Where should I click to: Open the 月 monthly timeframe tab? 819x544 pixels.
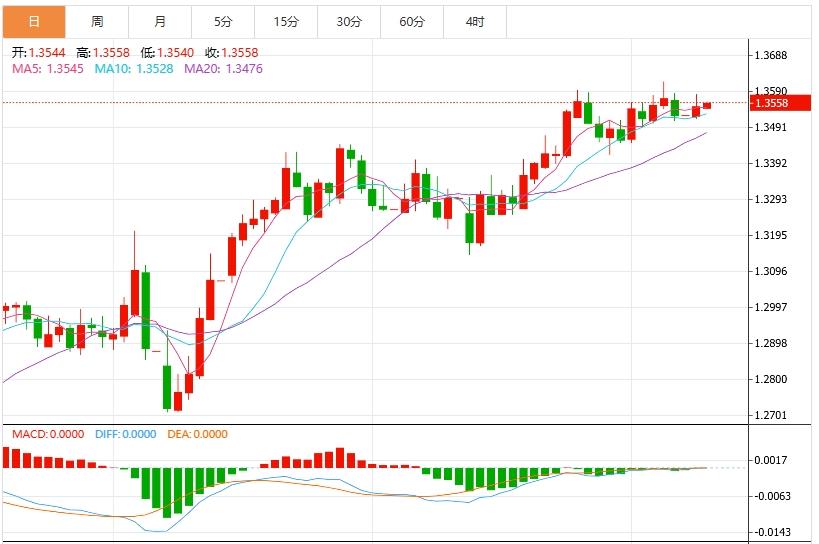point(160,21)
